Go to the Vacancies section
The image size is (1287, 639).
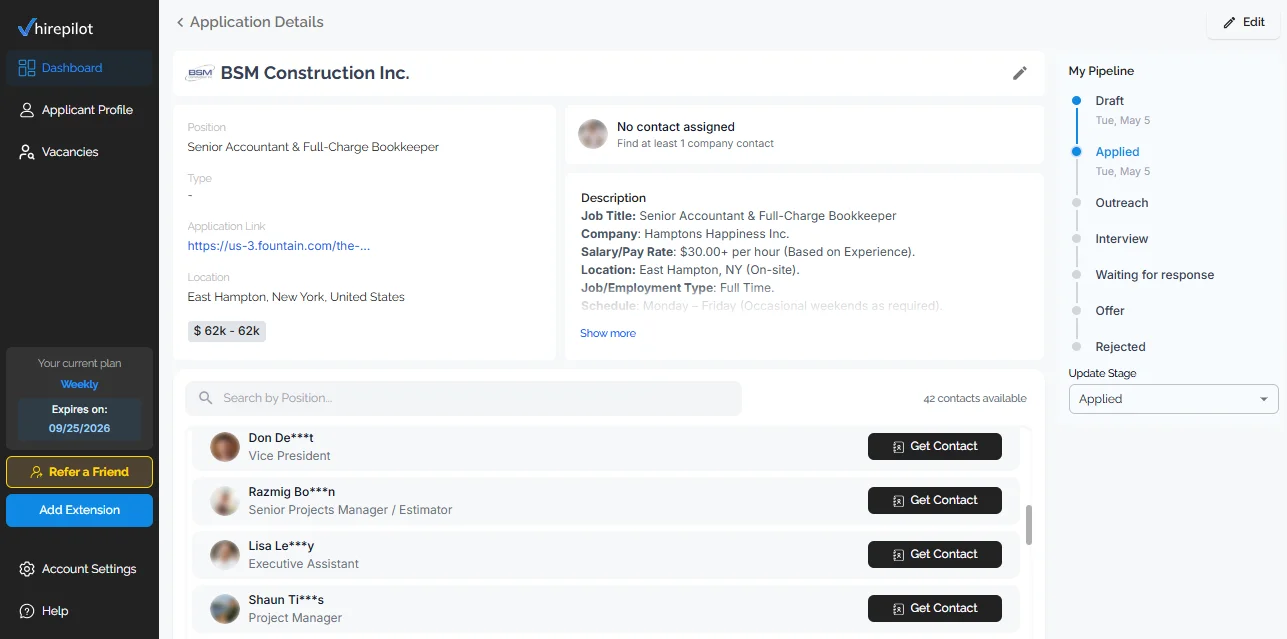(x=79, y=152)
